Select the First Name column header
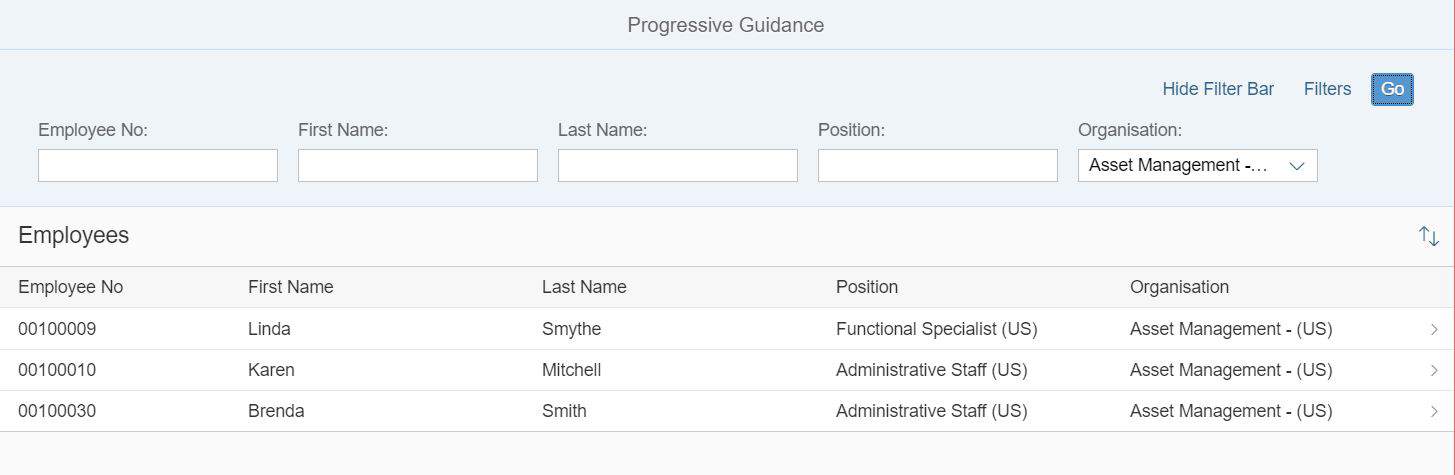Image resolution: width=1455 pixels, height=475 pixels. [x=291, y=287]
